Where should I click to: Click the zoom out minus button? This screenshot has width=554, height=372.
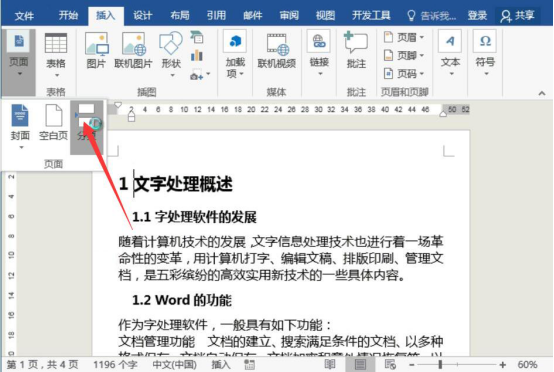[412, 364]
